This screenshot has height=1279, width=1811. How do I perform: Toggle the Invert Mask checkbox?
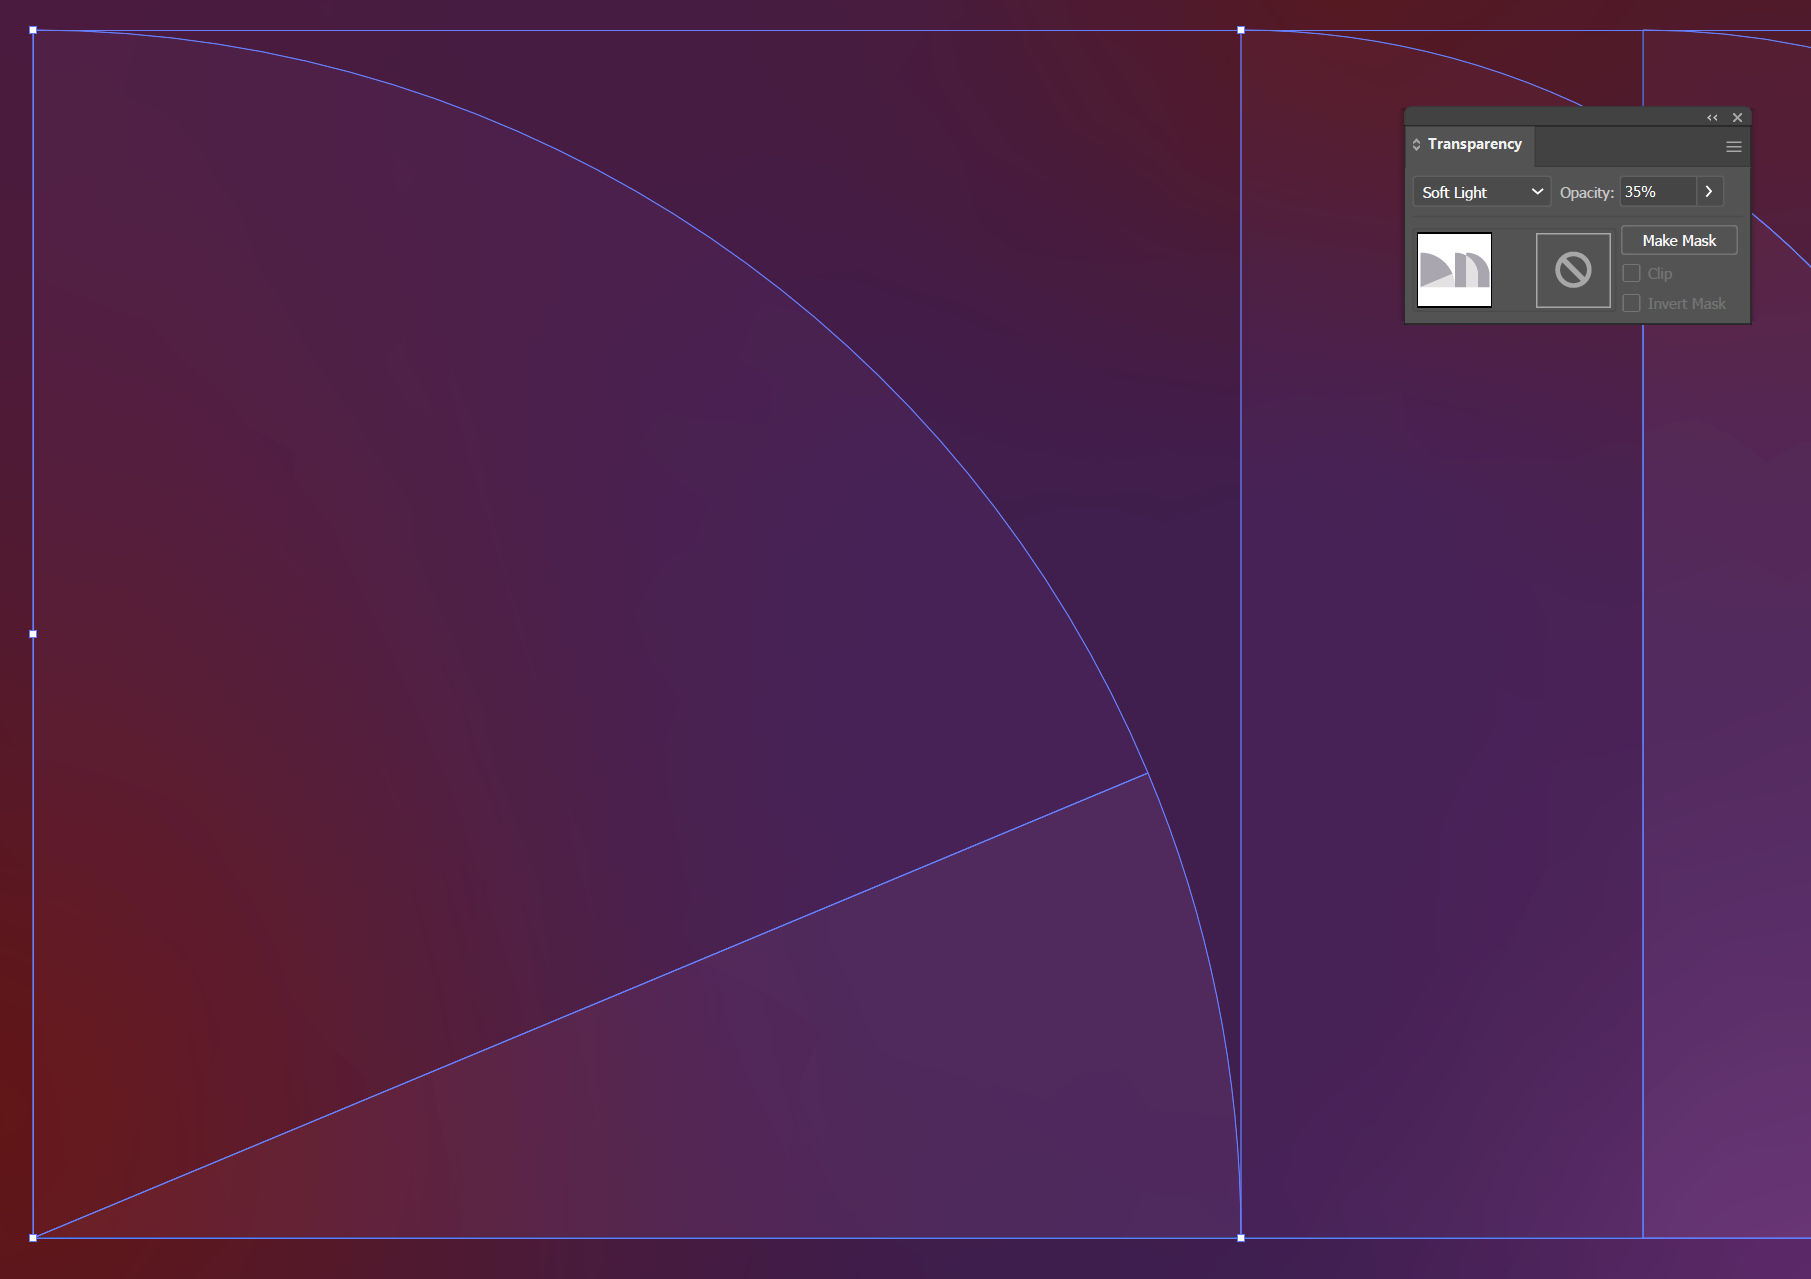1632,304
